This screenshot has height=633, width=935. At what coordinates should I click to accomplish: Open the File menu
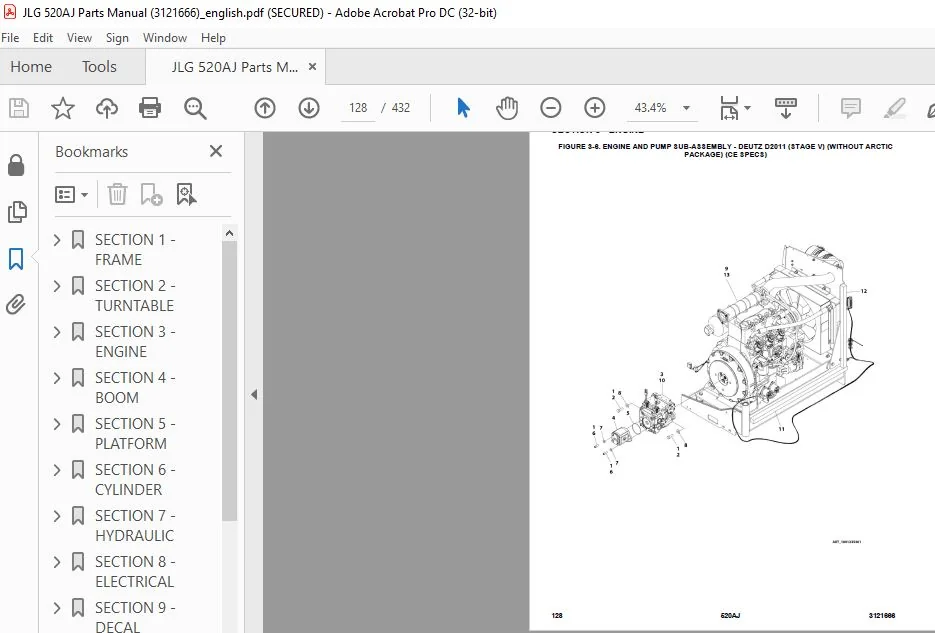(10, 38)
